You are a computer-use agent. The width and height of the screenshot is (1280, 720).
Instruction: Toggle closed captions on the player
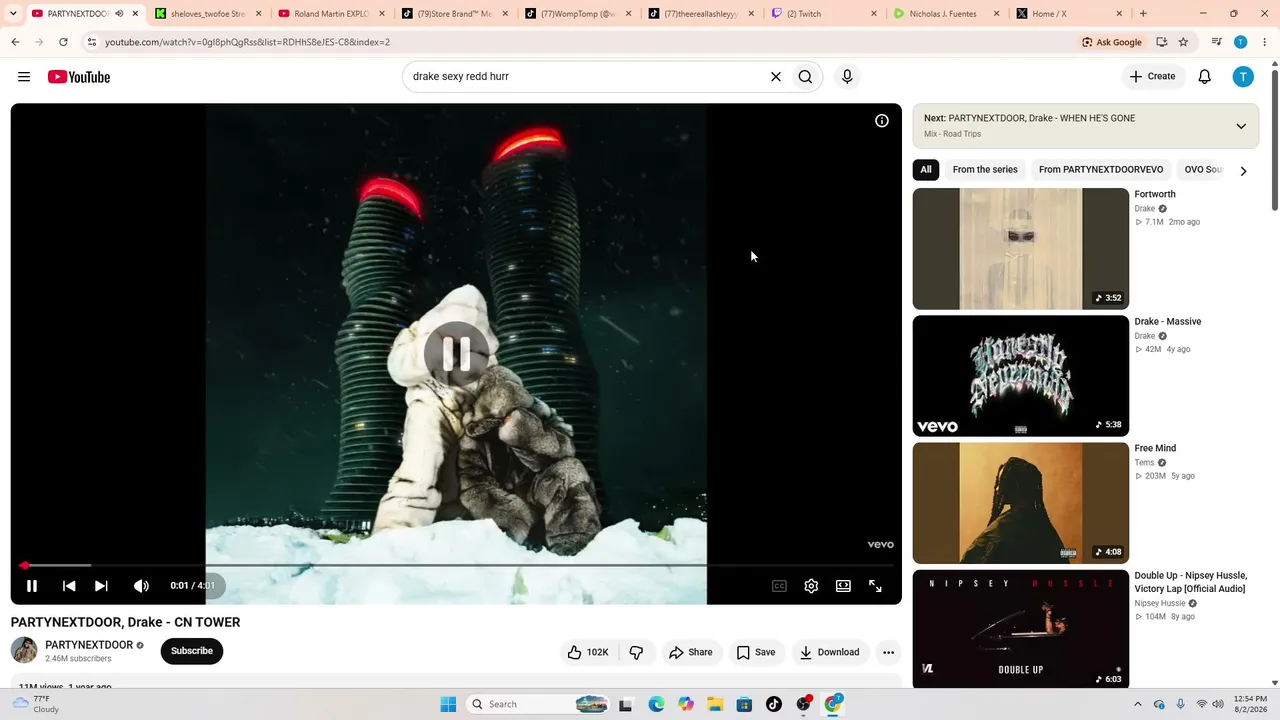point(779,586)
